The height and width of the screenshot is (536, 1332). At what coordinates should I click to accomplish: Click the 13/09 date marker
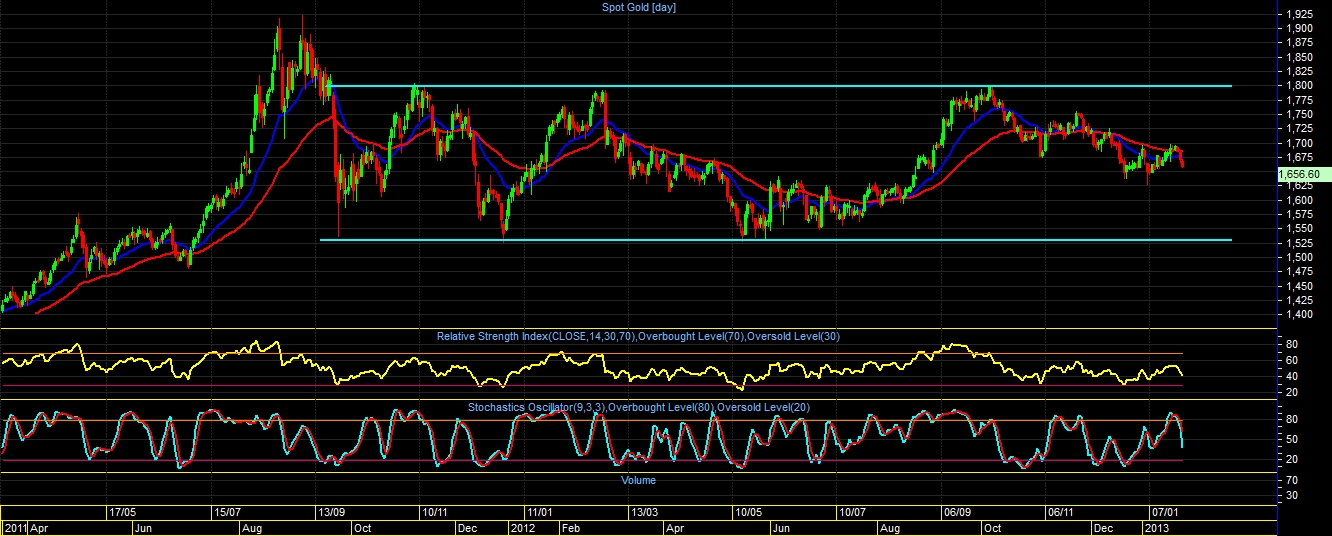331,511
